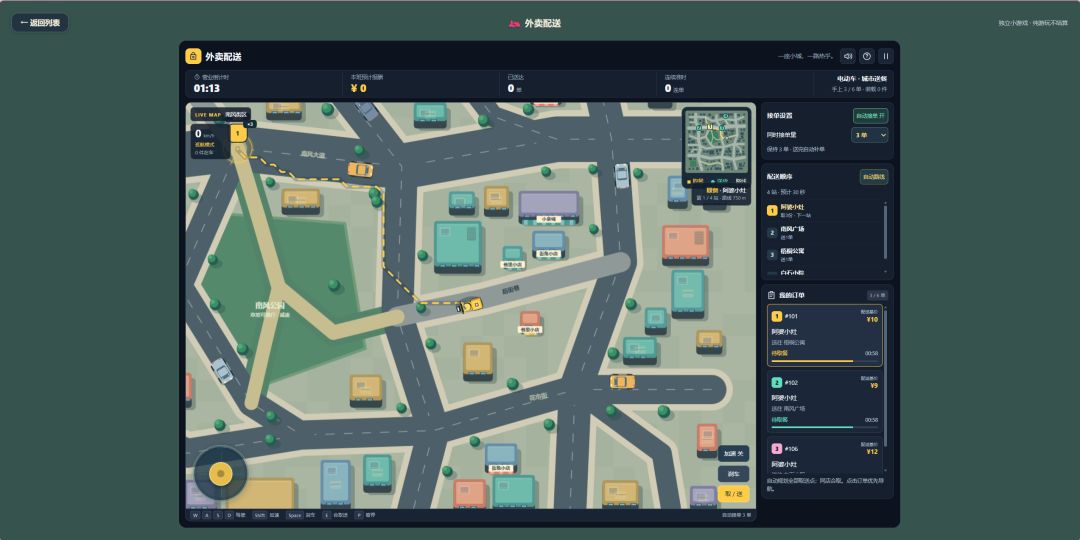Click the speed readout 0 km/h panel

tap(210, 141)
